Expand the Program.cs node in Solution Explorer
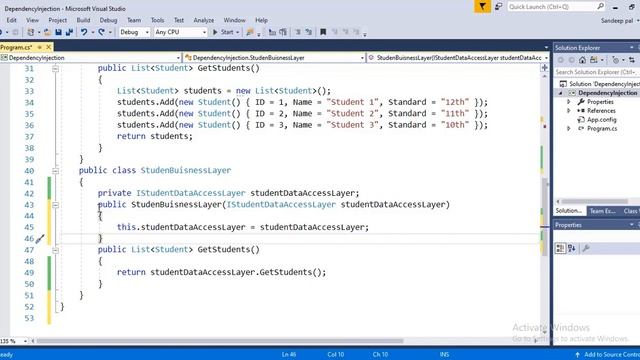640x360 pixels. point(569,129)
